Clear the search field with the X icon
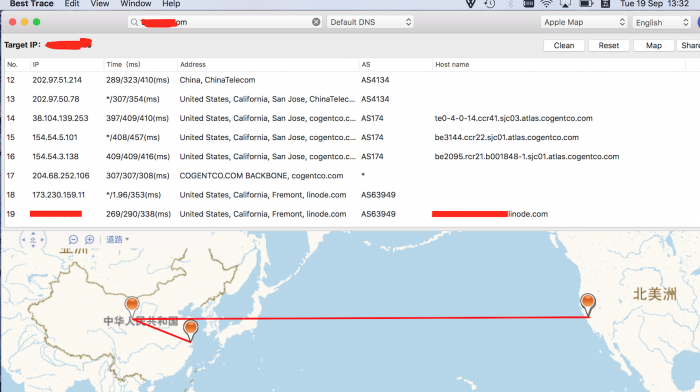 tap(316, 22)
